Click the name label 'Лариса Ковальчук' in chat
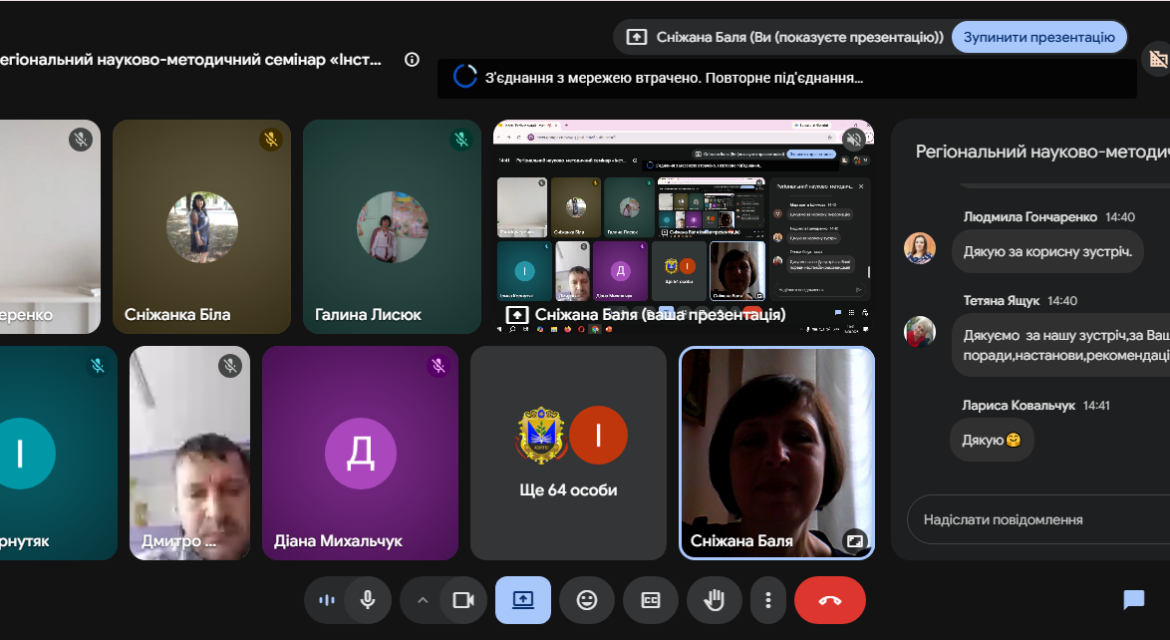Image resolution: width=1170 pixels, height=640 pixels. click(x=1018, y=406)
